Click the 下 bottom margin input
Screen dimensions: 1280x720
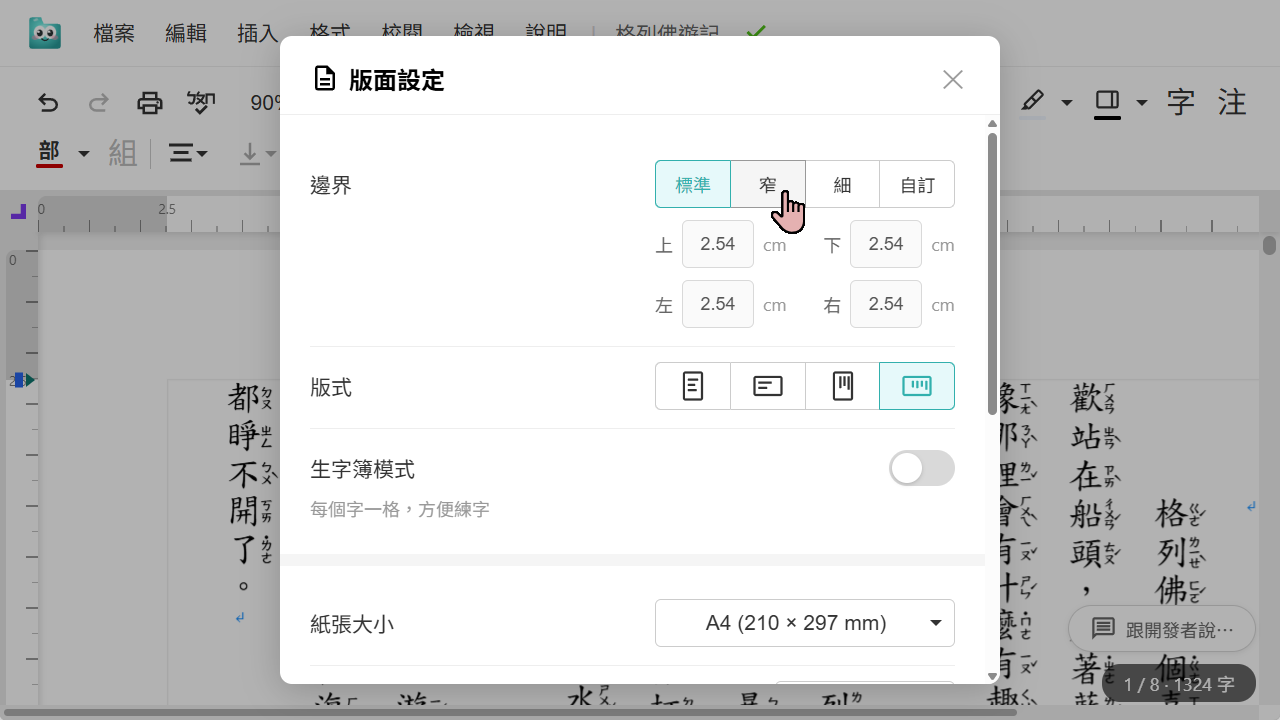[886, 244]
